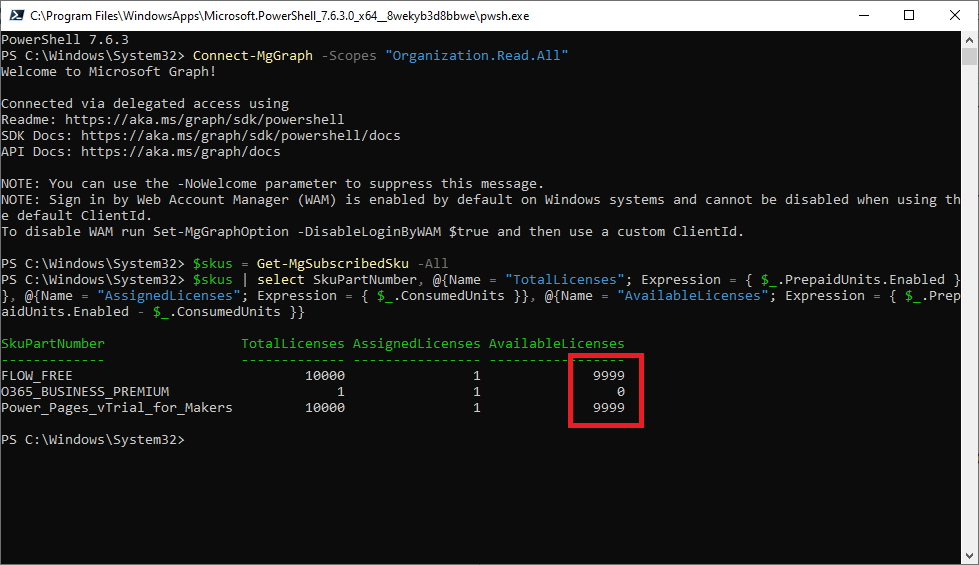Viewport: 979px width, 565px height.
Task: Maximize the pwsh.exe window
Action: (909, 16)
